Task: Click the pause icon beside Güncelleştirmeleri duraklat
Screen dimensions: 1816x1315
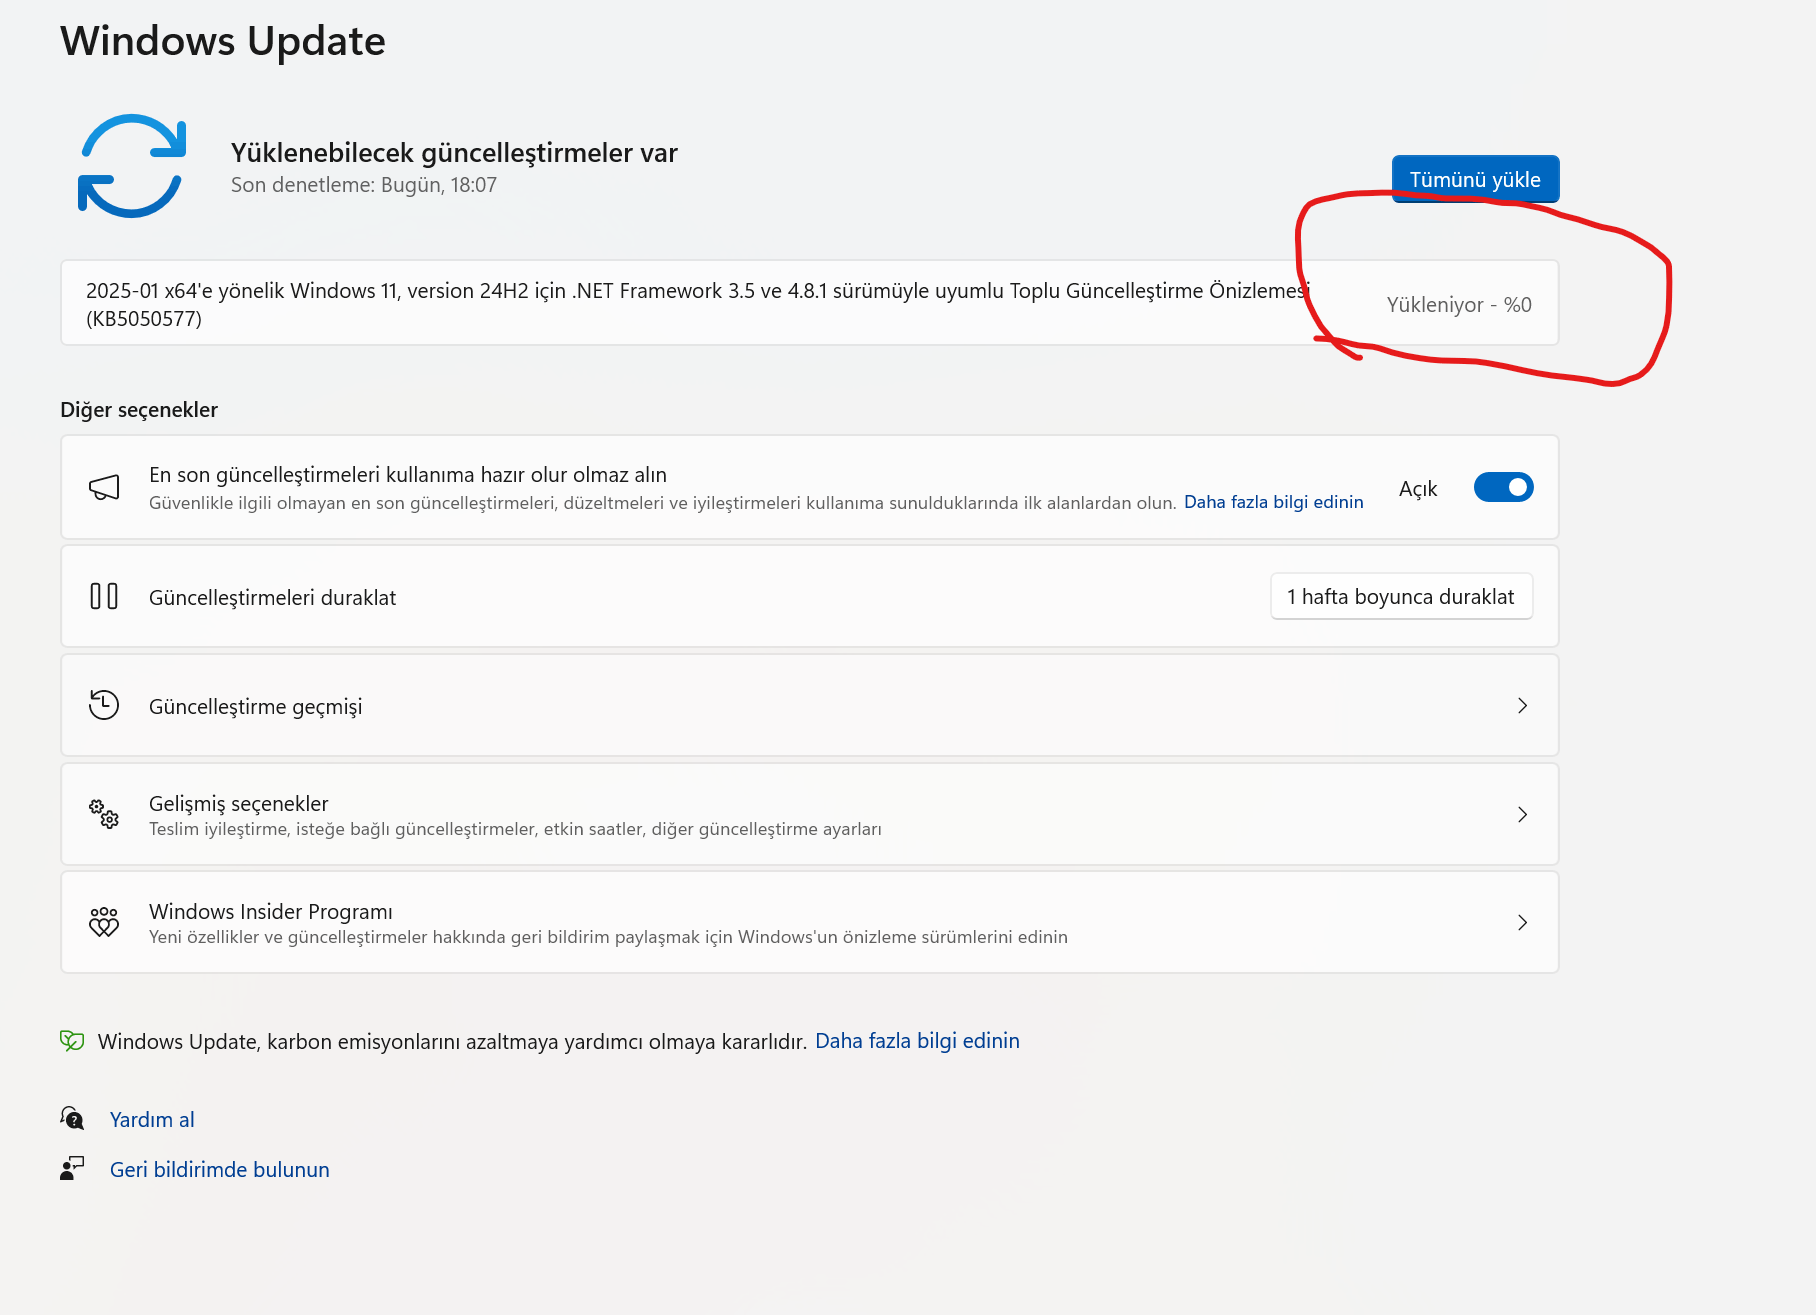Action: (104, 597)
